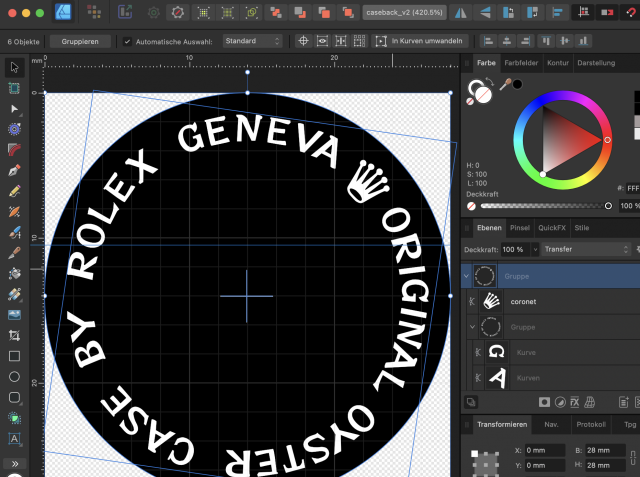The width and height of the screenshot is (640, 477).
Task: Select the Pen tool
Action: pyautogui.click(x=14, y=171)
